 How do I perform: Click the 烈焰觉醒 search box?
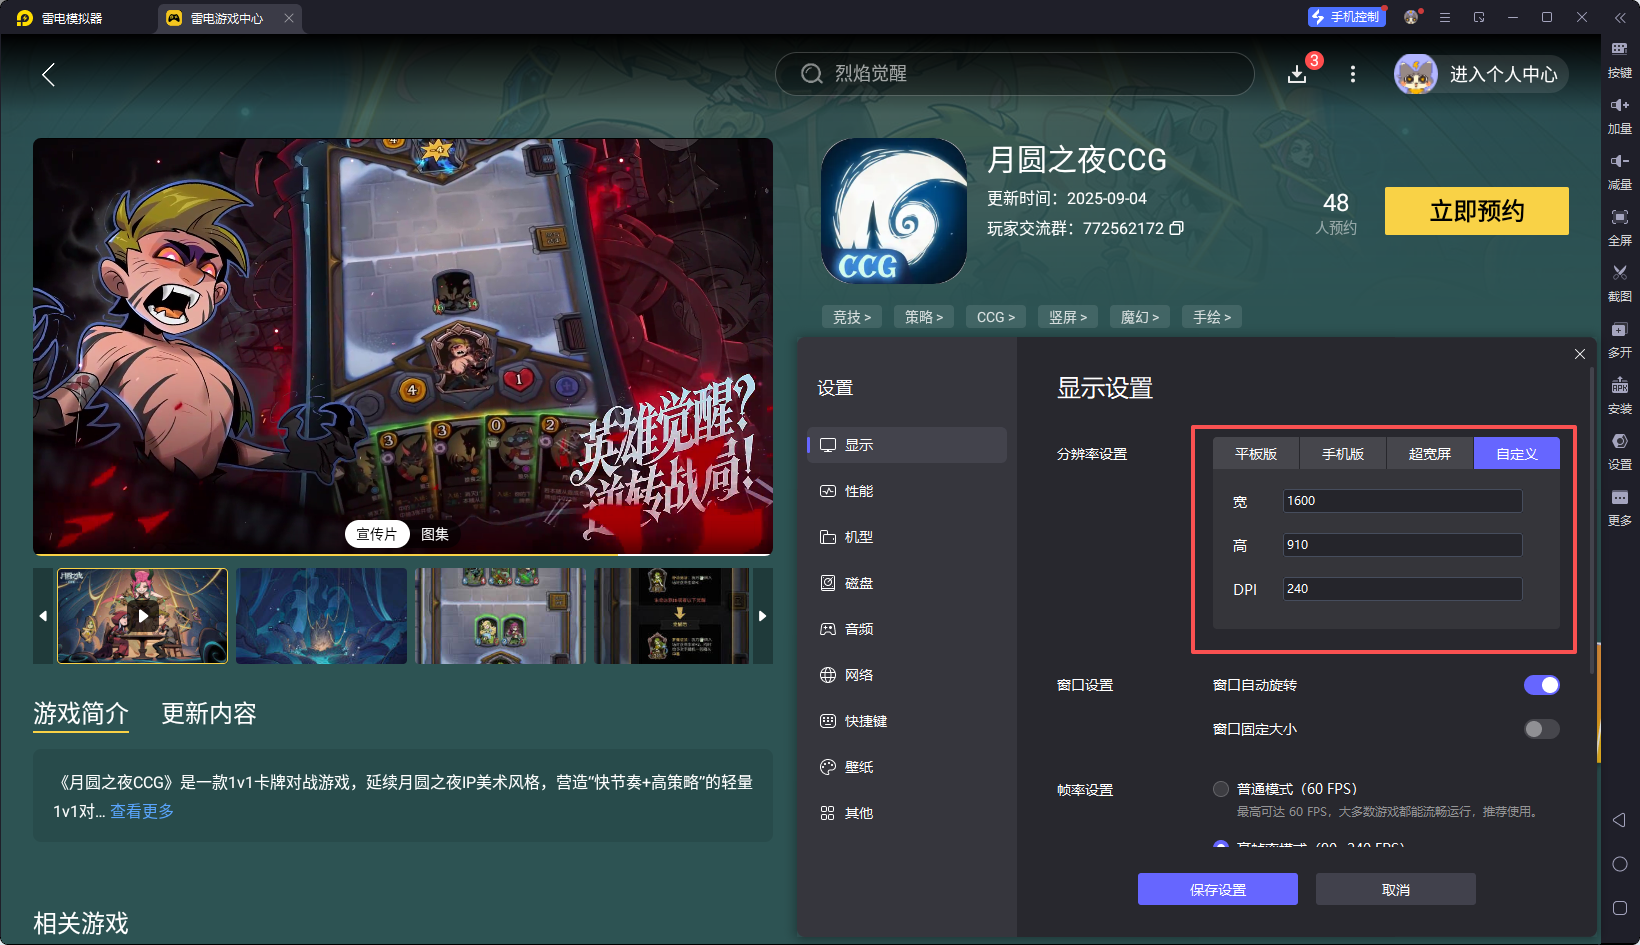1014,74
